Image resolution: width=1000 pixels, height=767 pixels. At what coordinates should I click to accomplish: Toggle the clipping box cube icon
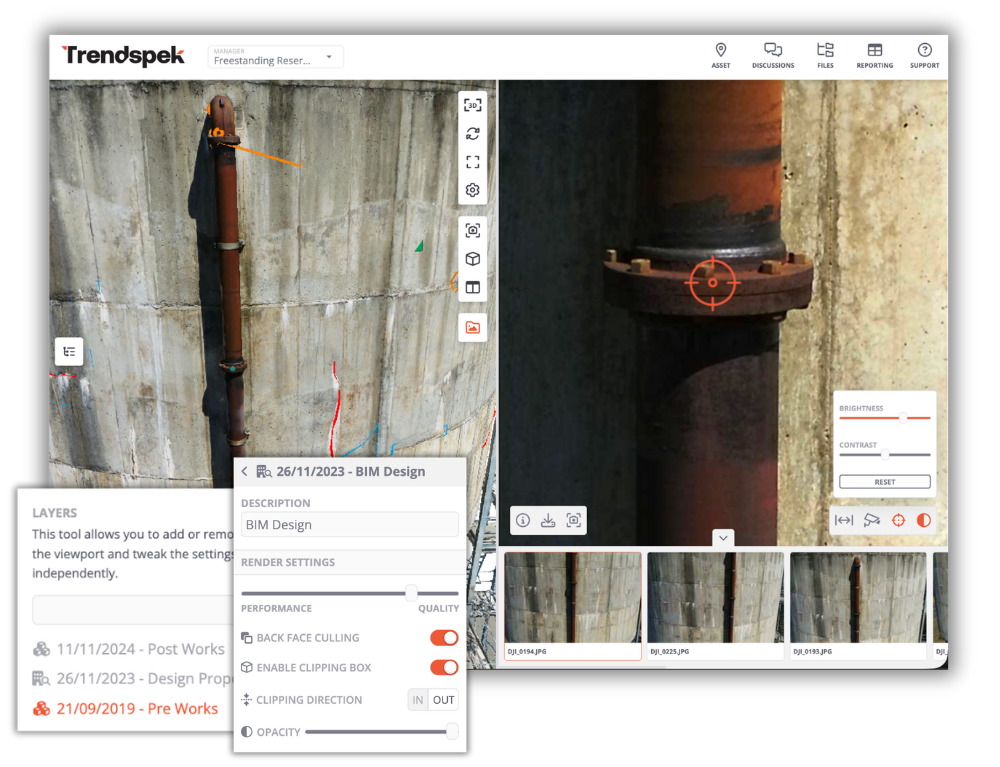point(473,259)
